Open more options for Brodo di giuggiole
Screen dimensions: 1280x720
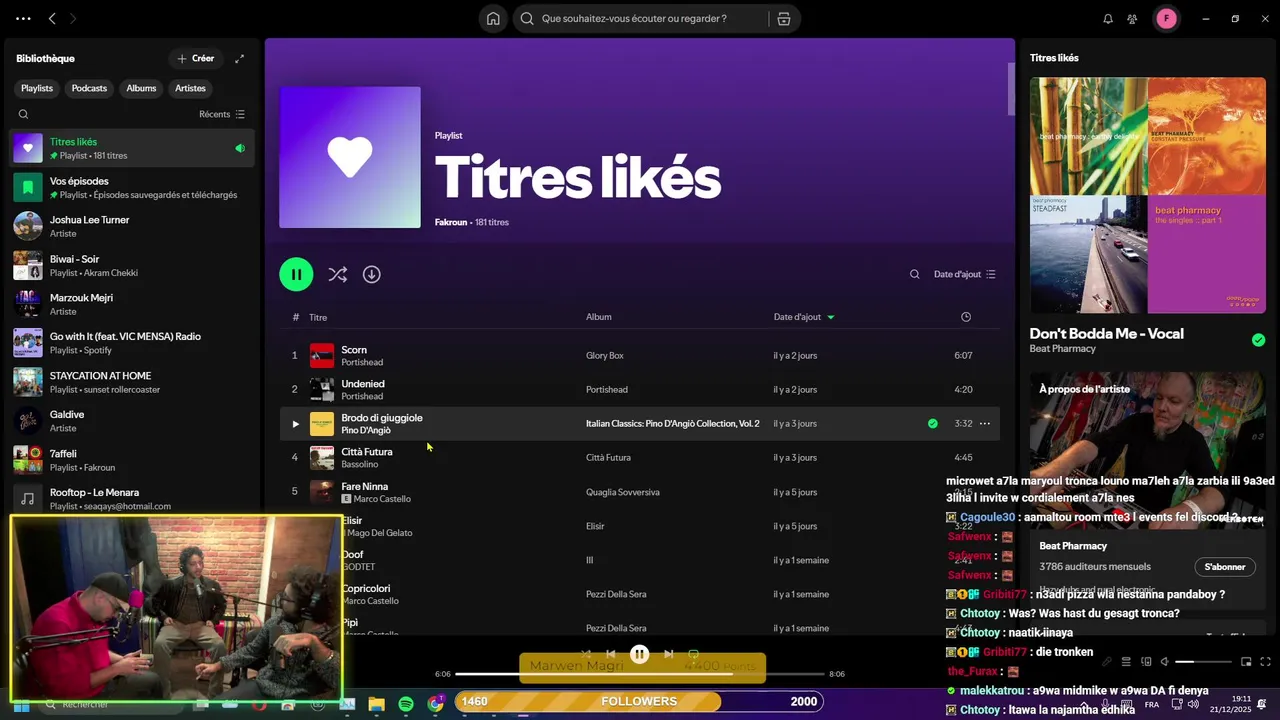984,424
